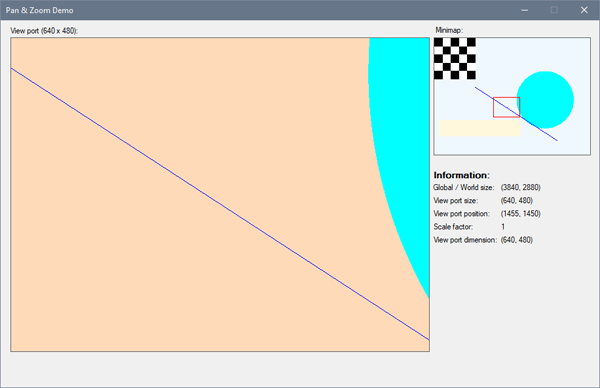
Task: Click the Pan & Zoom Demo title bar
Action: tap(268, 10)
